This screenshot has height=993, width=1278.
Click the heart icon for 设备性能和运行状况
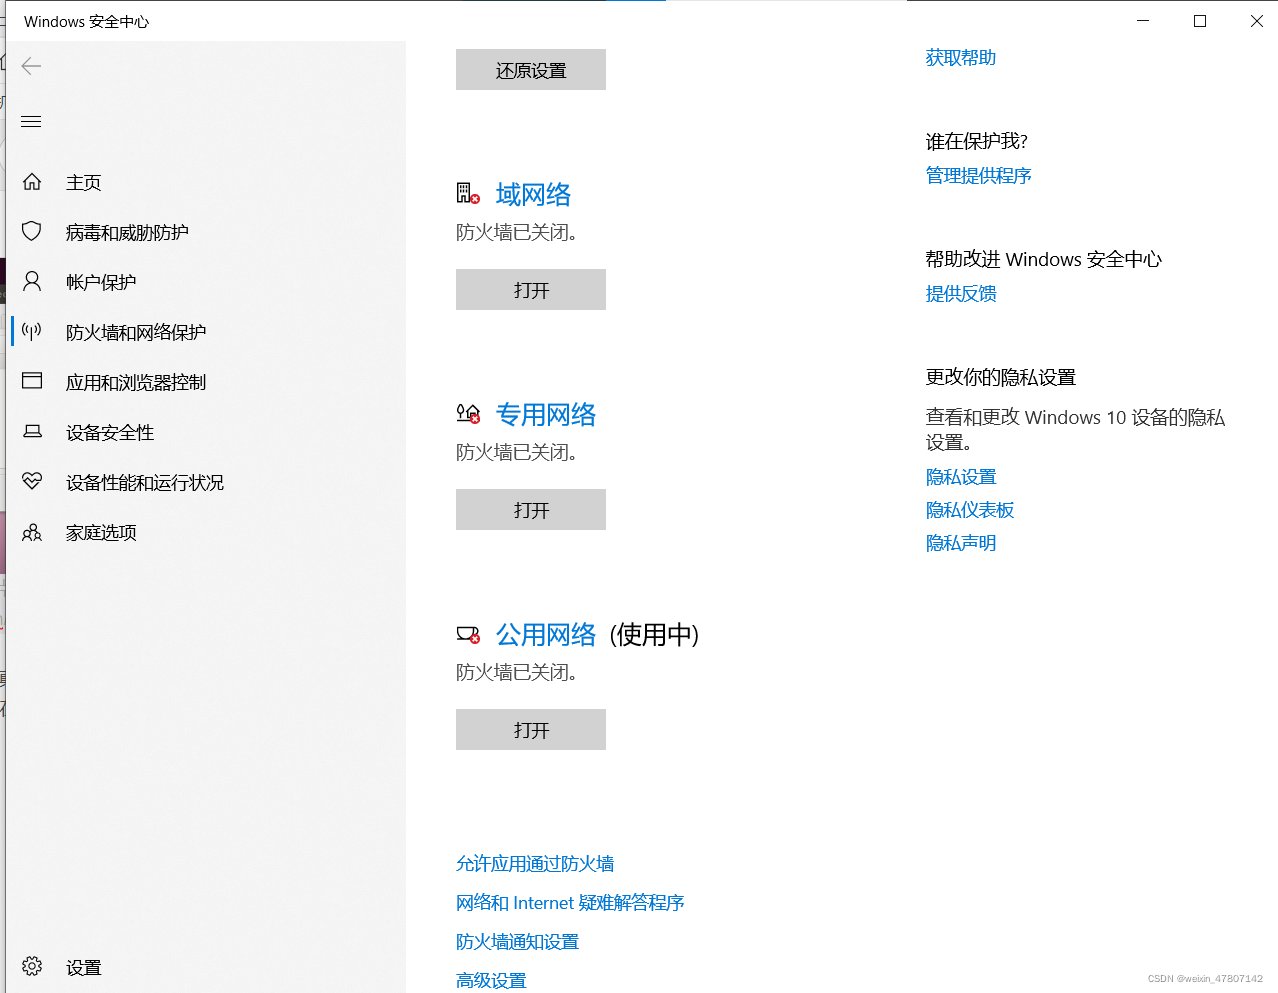click(x=32, y=481)
